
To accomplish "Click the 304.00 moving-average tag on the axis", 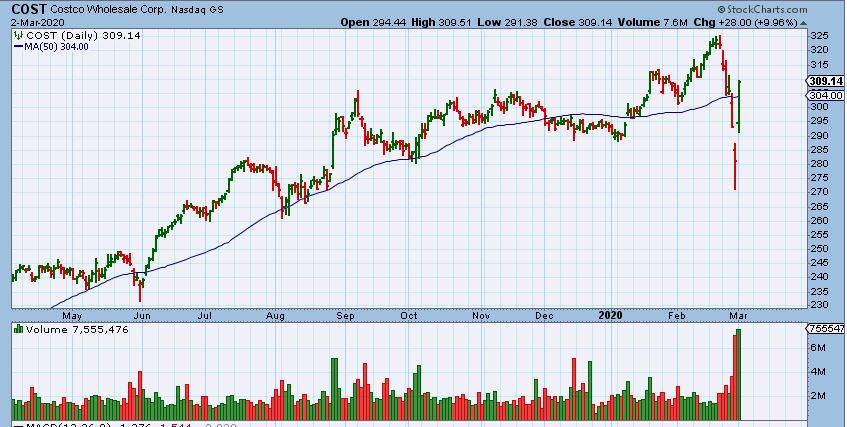I will 826,95.
